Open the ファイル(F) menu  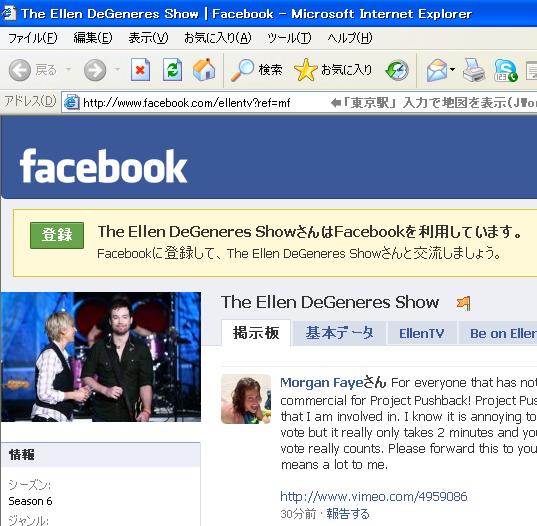(33, 38)
